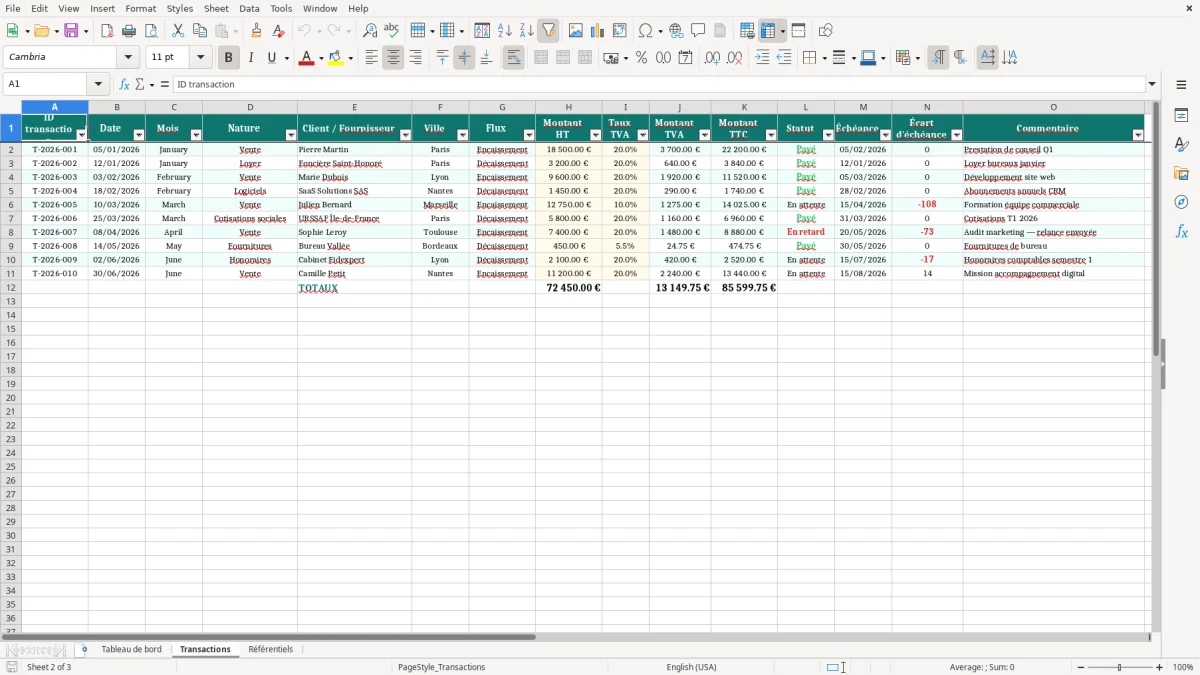Open Ville column filter dropdown

click(x=462, y=135)
